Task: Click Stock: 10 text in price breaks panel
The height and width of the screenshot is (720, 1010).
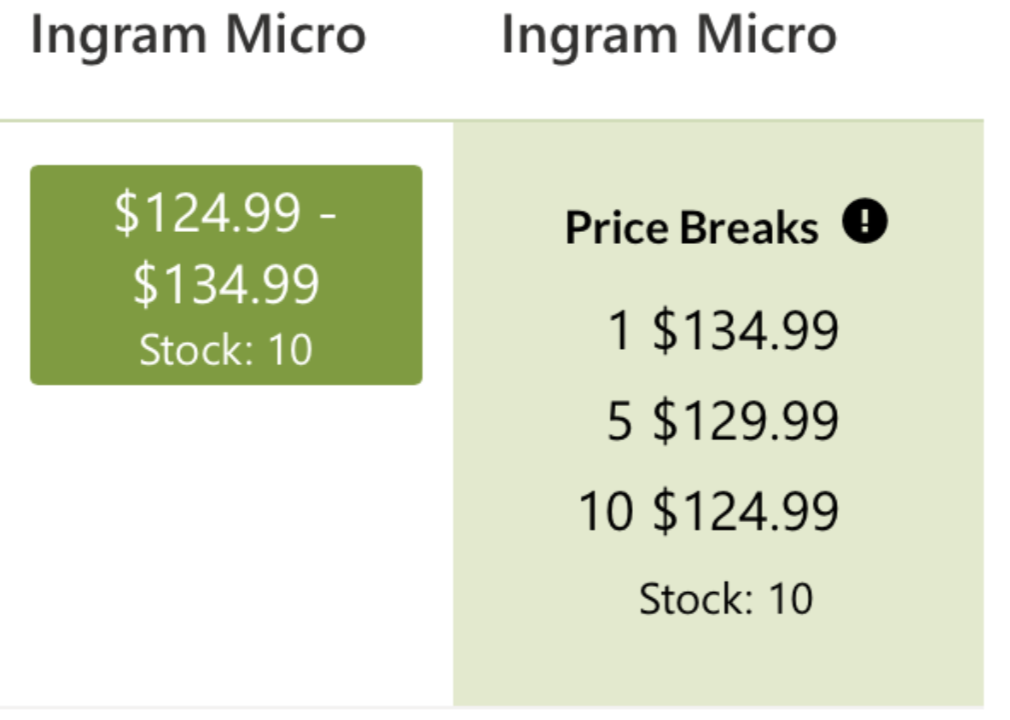Action: pos(726,599)
